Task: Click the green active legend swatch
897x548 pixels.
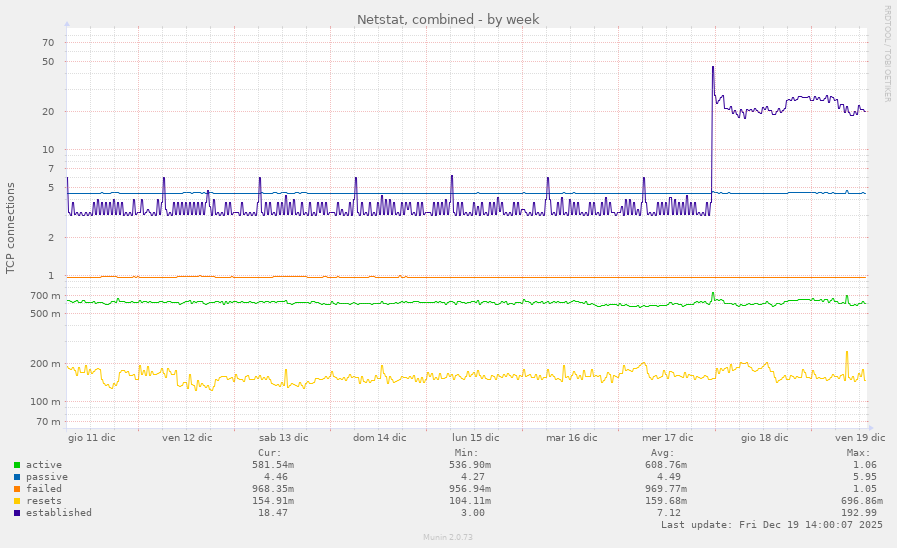Action: [17, 465]
